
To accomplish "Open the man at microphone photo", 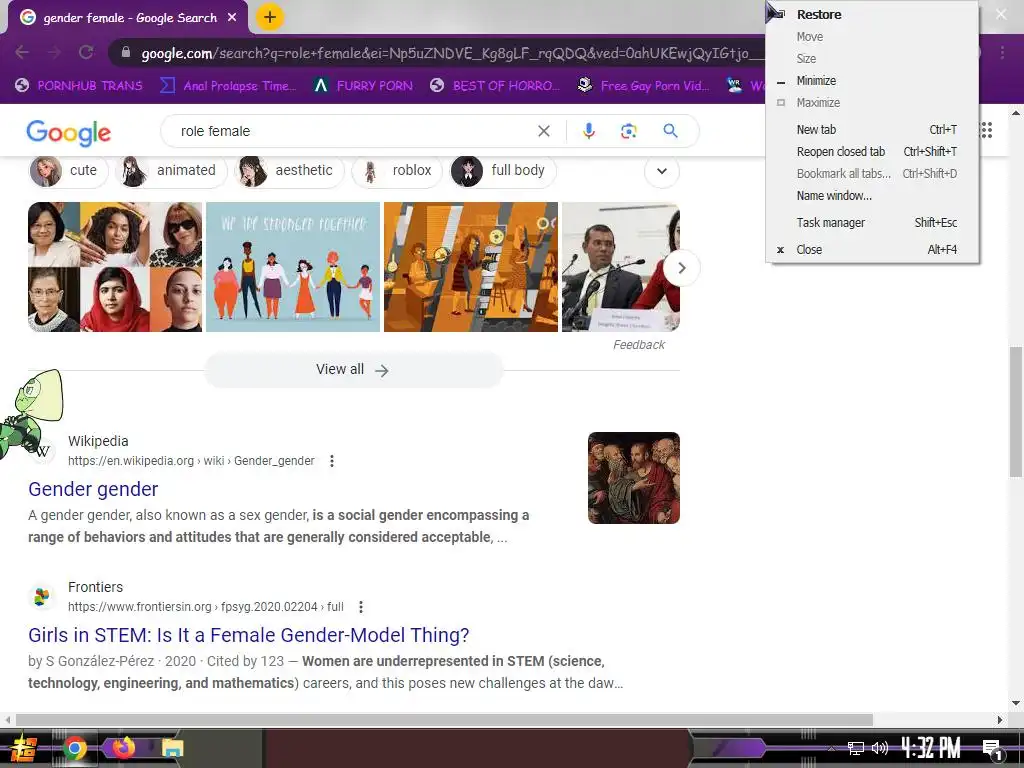I will pos(611,267).
